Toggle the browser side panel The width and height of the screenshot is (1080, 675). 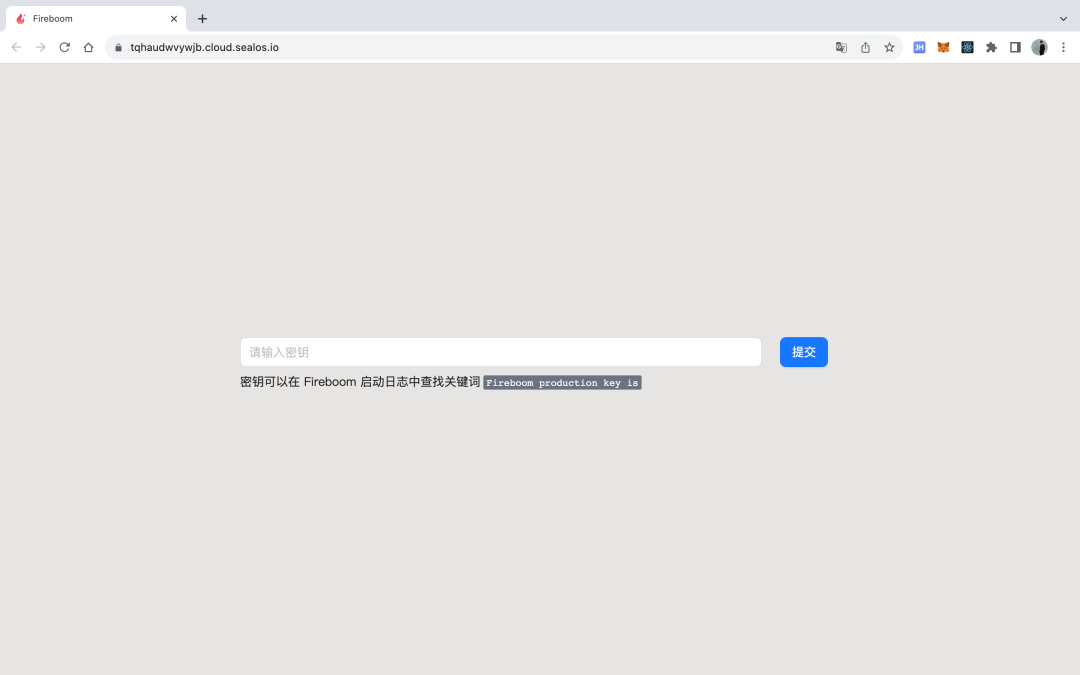click(x=1015, y=48)
